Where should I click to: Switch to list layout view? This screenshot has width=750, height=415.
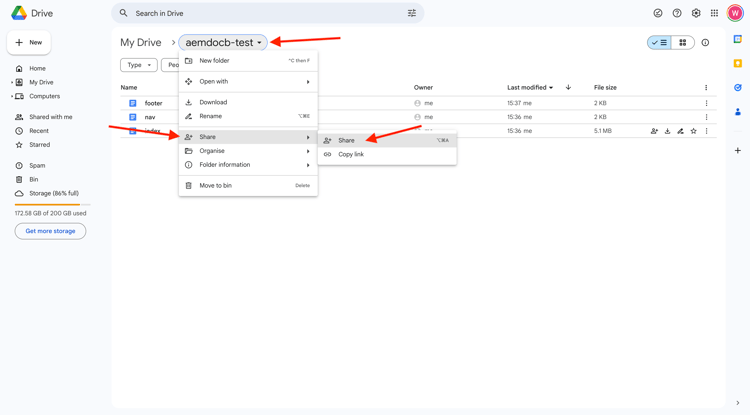click(659, 43)
